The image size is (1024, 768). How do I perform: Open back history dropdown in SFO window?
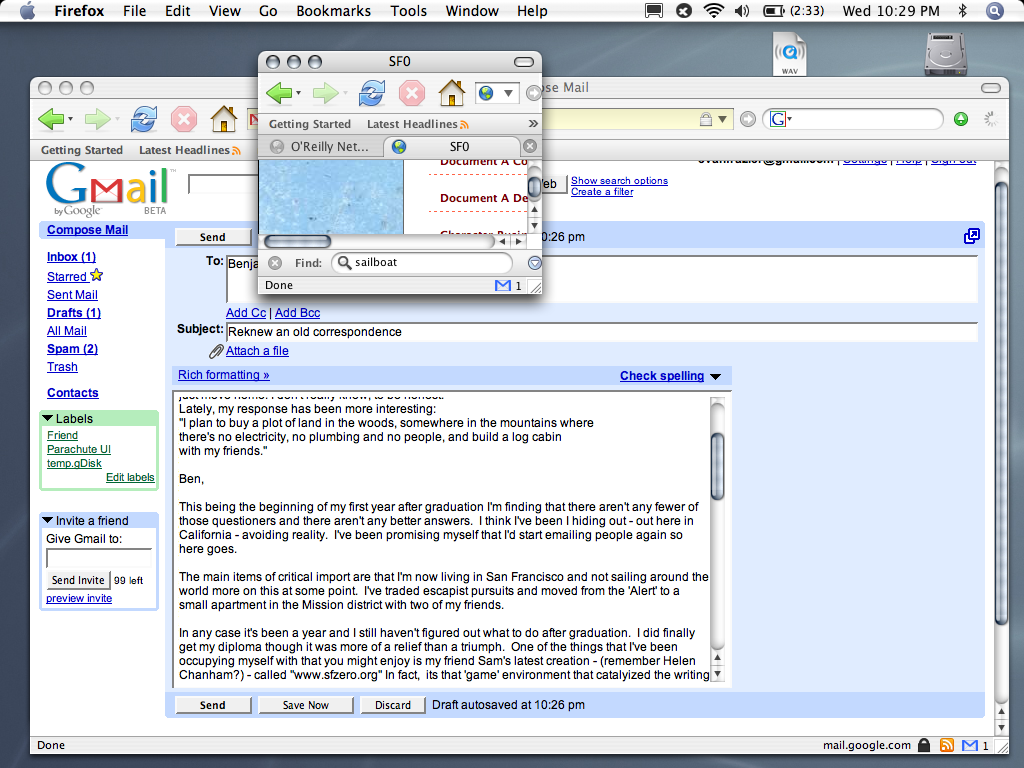pos(298,93)
